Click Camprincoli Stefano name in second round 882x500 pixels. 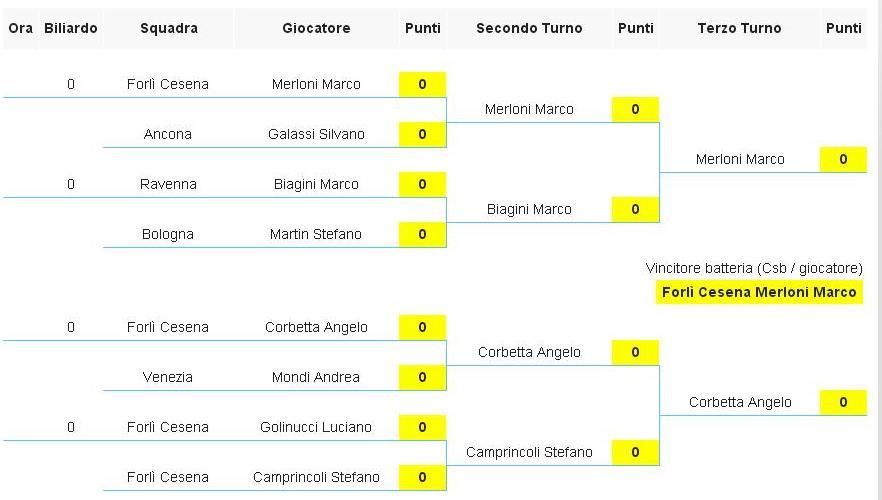click(x=529, y=452)
